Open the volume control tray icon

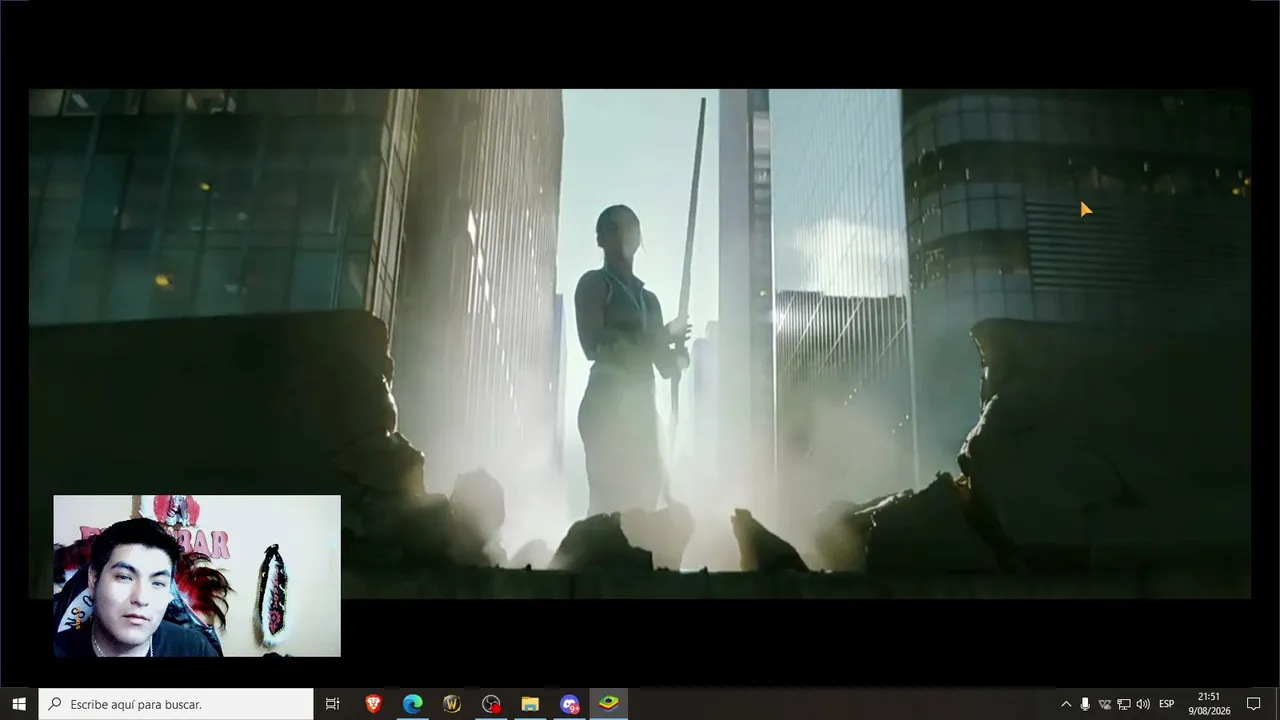(x=1143, y=704)
